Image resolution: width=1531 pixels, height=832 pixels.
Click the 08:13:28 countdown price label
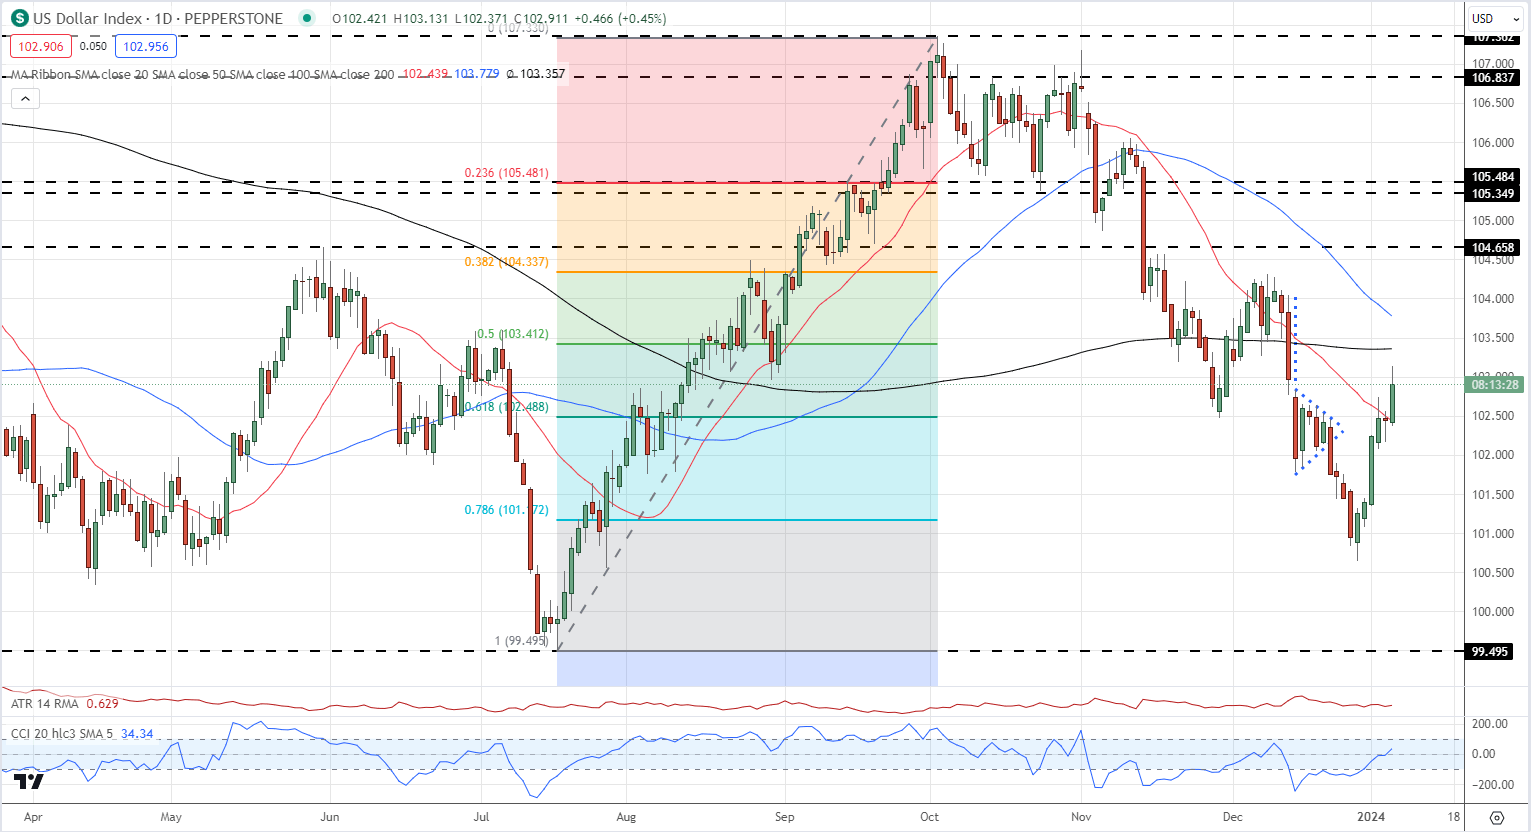click(1495, 385)
